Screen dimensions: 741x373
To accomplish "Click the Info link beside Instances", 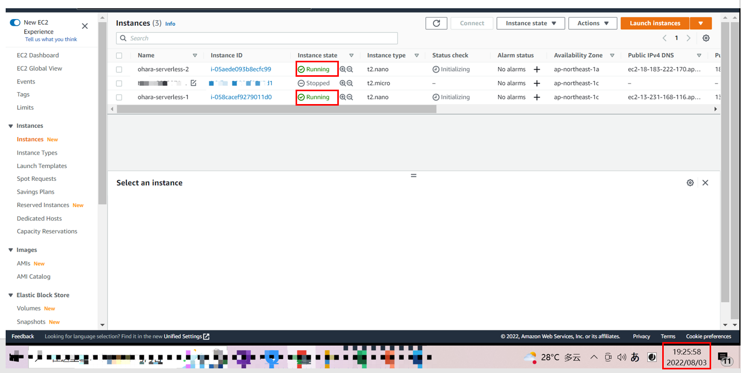I will (x=170, y=24).
